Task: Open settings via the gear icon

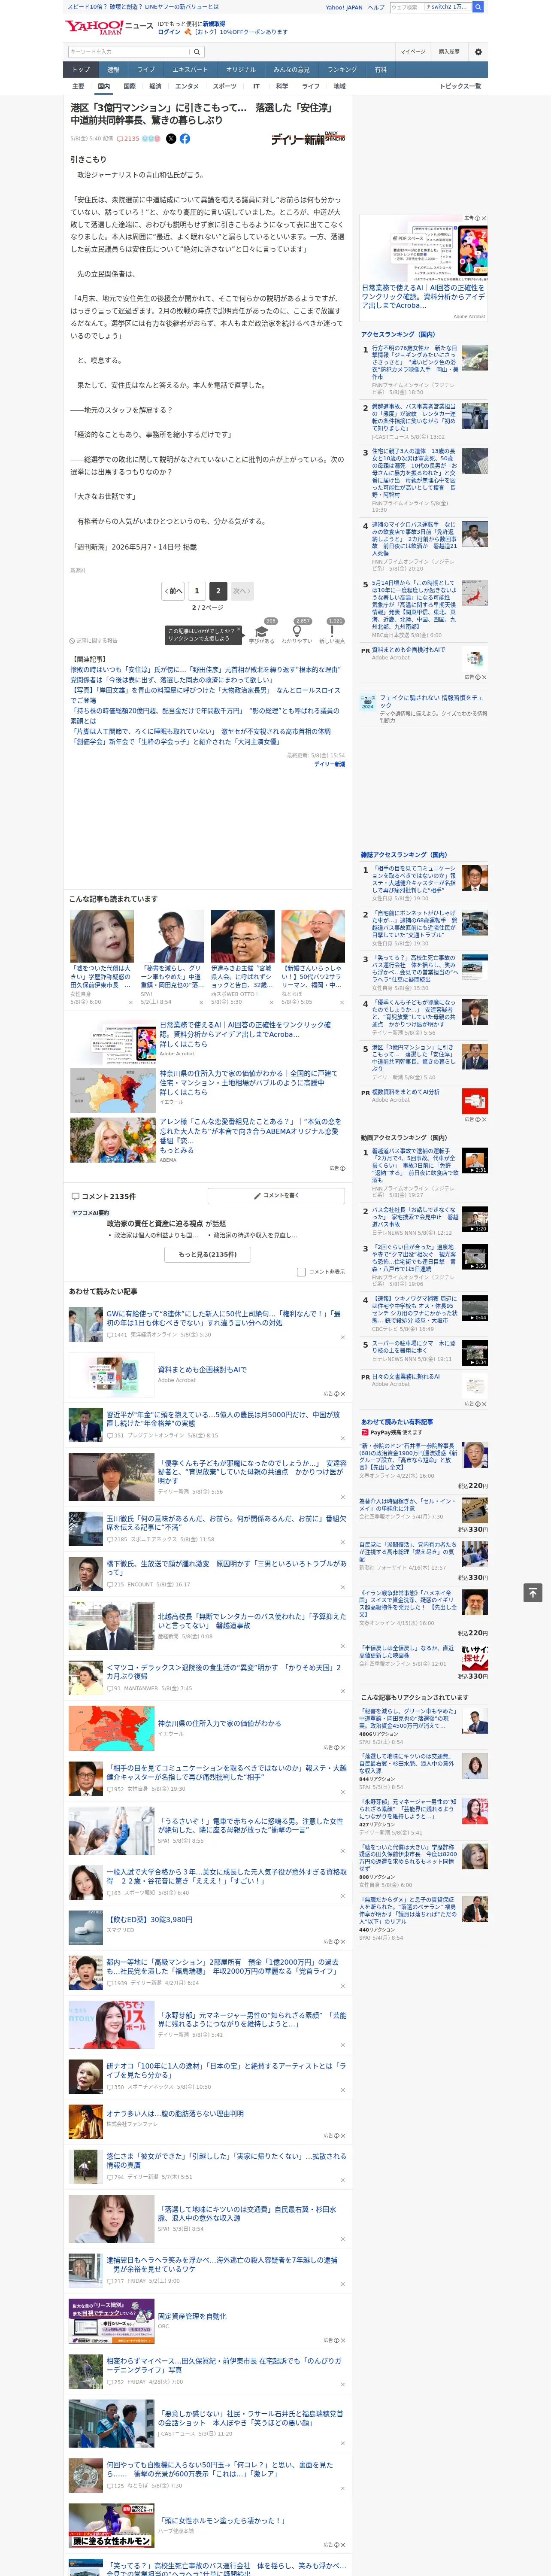Action: pos(478,52)
